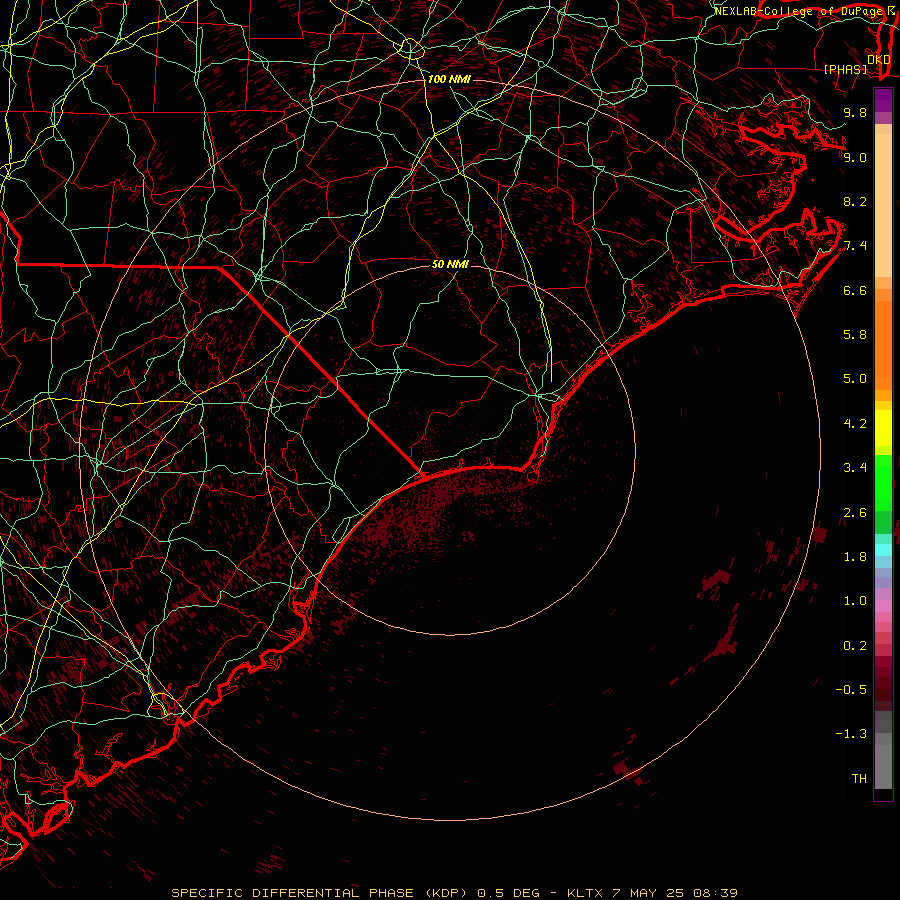Pick the solid orange segment of the color bar

point(883,346)
